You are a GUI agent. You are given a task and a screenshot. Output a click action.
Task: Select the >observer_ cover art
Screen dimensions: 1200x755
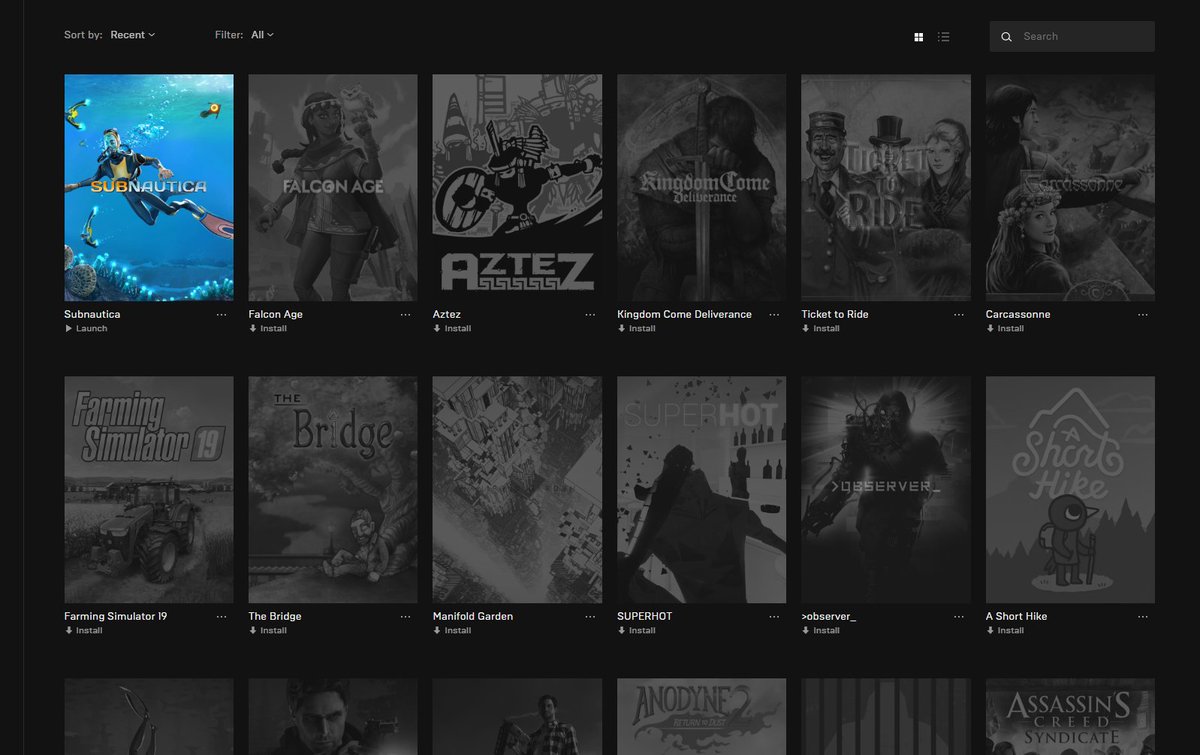[x=886, y=489]
